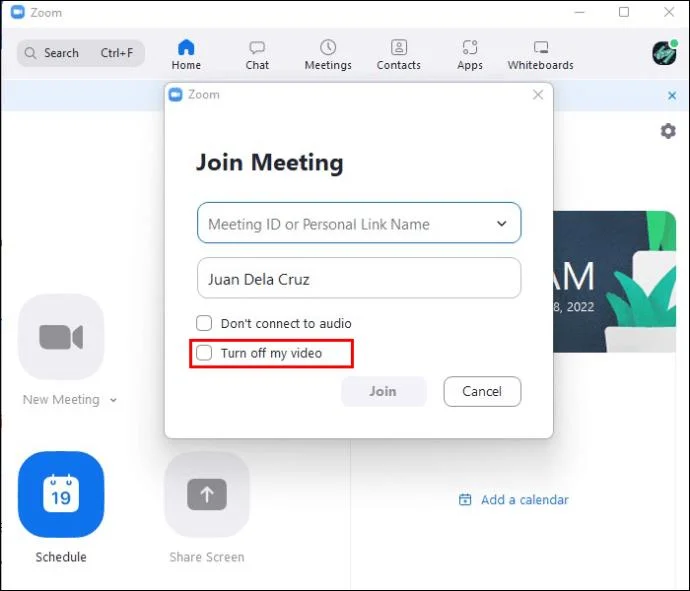
Task: Open the Apps tab
Action: [x=470, y=55]
